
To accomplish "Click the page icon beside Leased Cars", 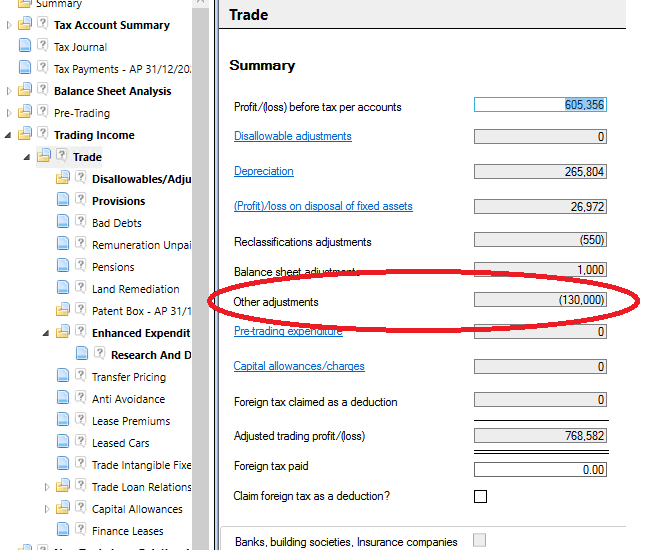I will pos(63,441).
